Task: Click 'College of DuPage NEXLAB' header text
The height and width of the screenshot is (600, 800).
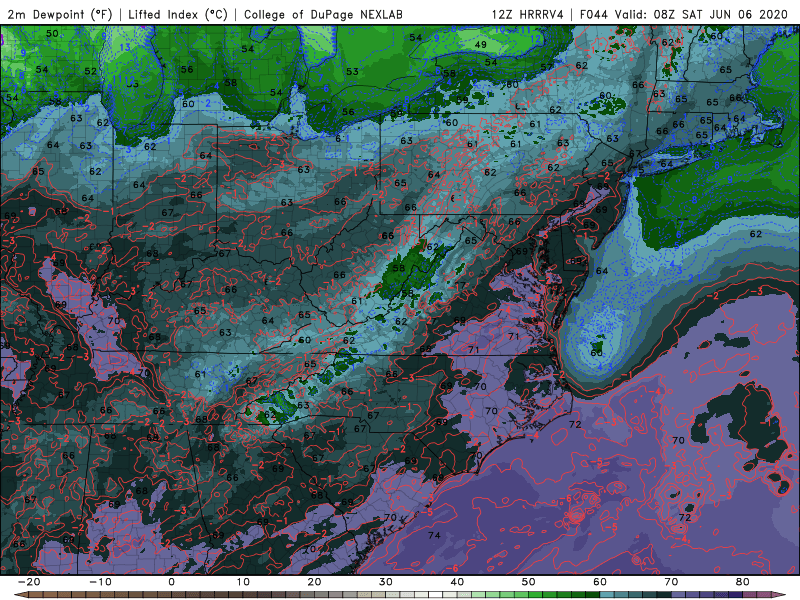Action: click(x=323, y=15)
